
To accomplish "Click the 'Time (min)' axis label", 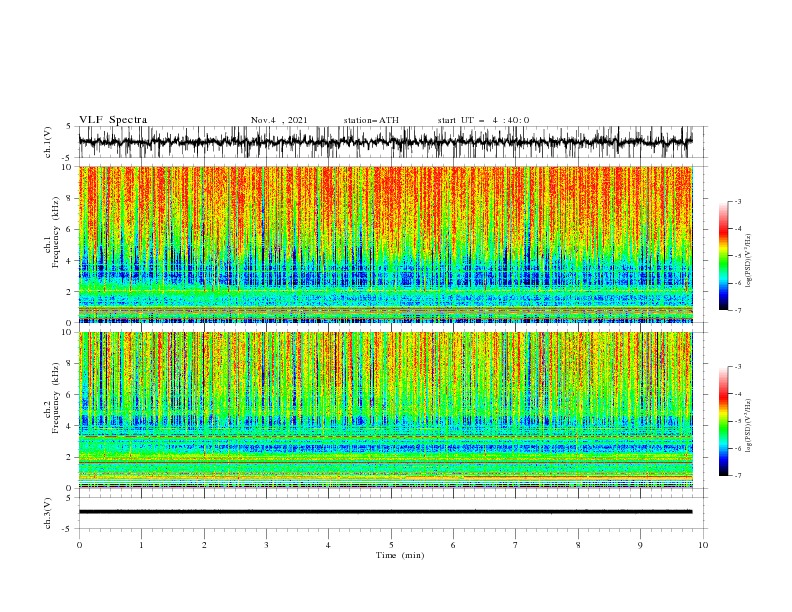I will coord(400,555).
